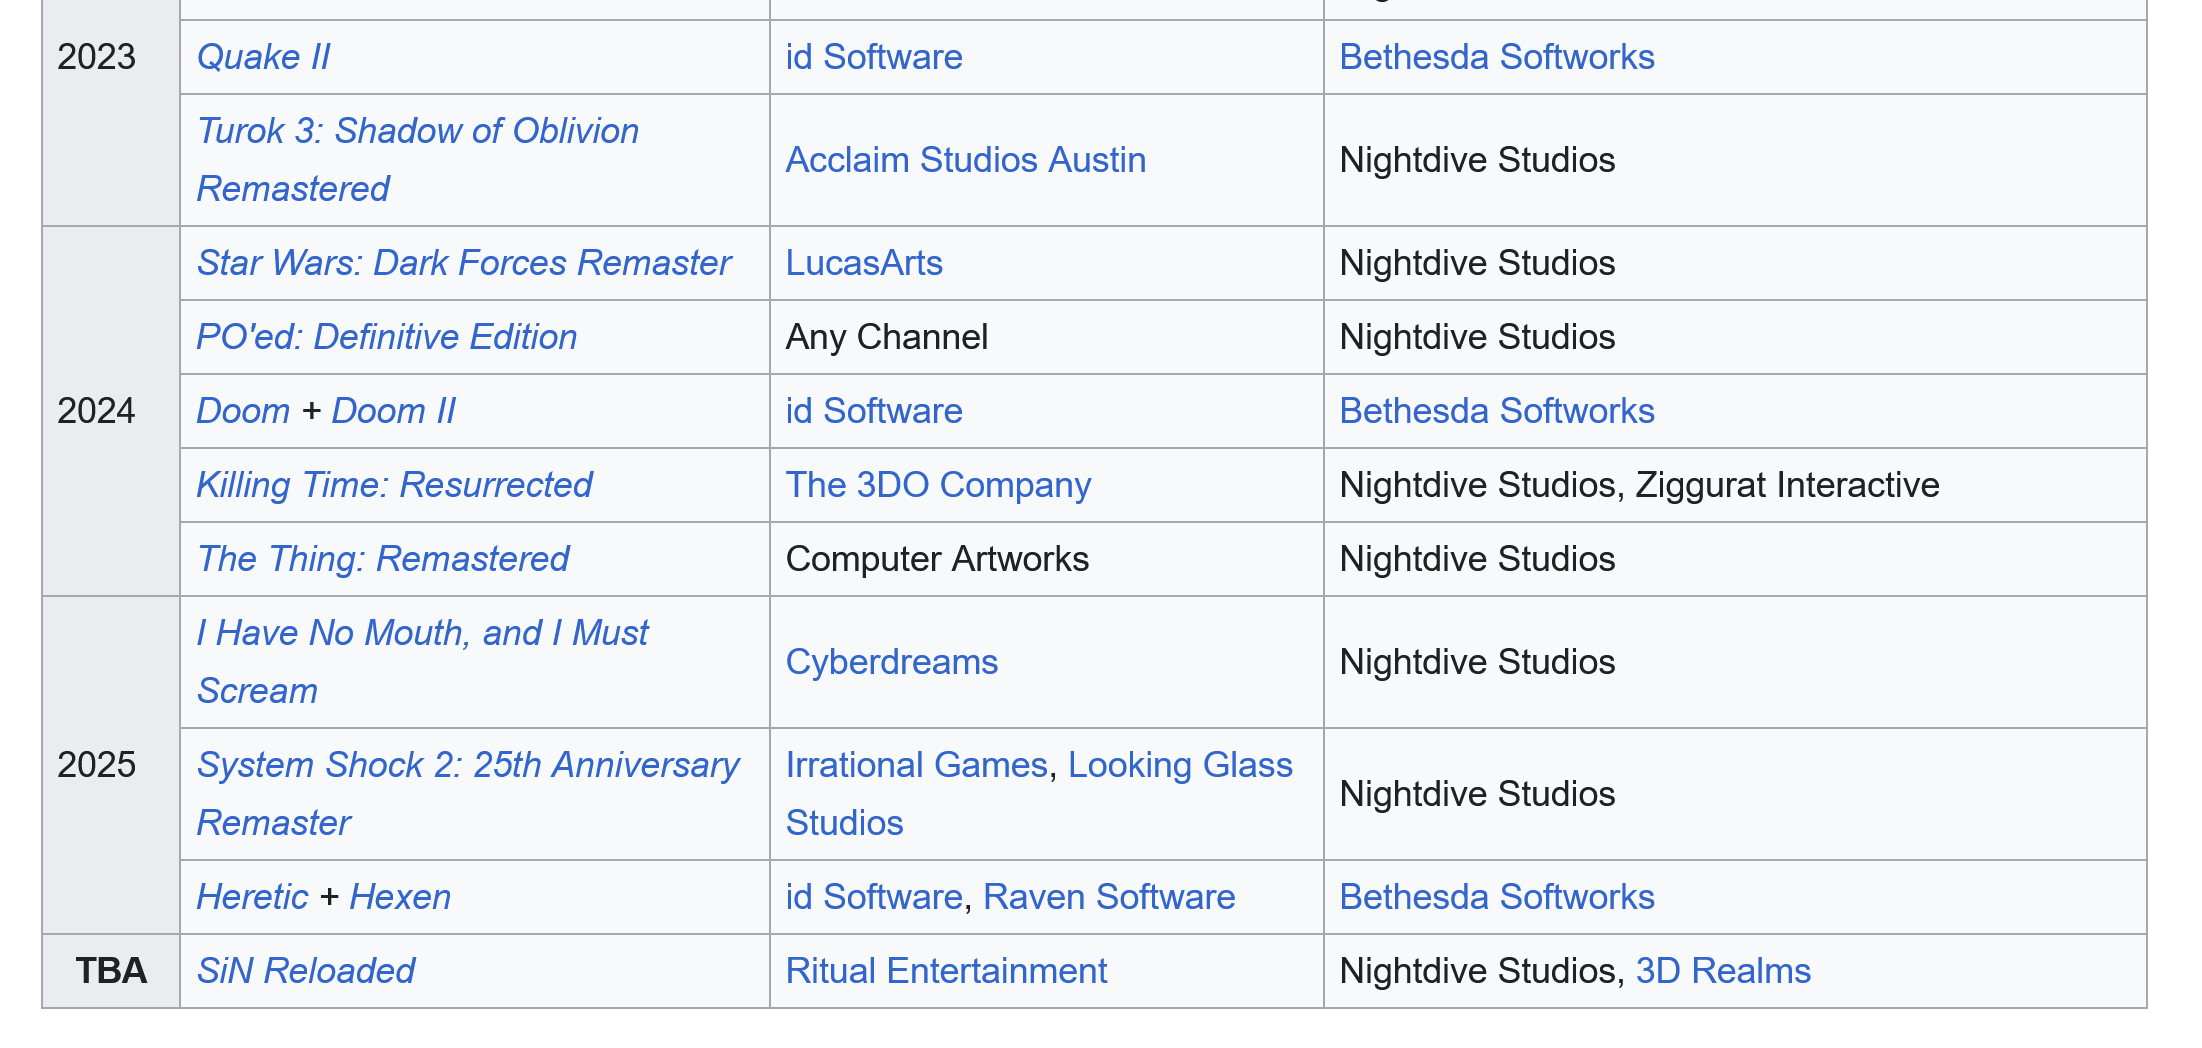Open the LucasArts link
The image size is (2202, 1048).
point(863,263)
